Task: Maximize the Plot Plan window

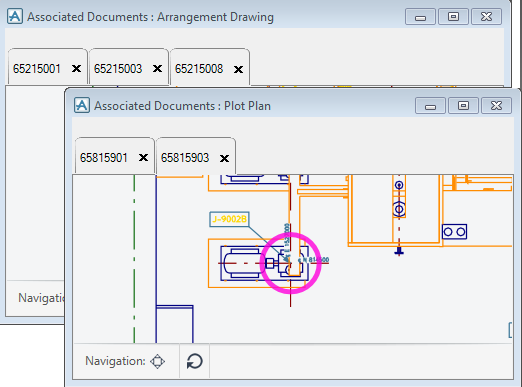Action: point(463,106)
